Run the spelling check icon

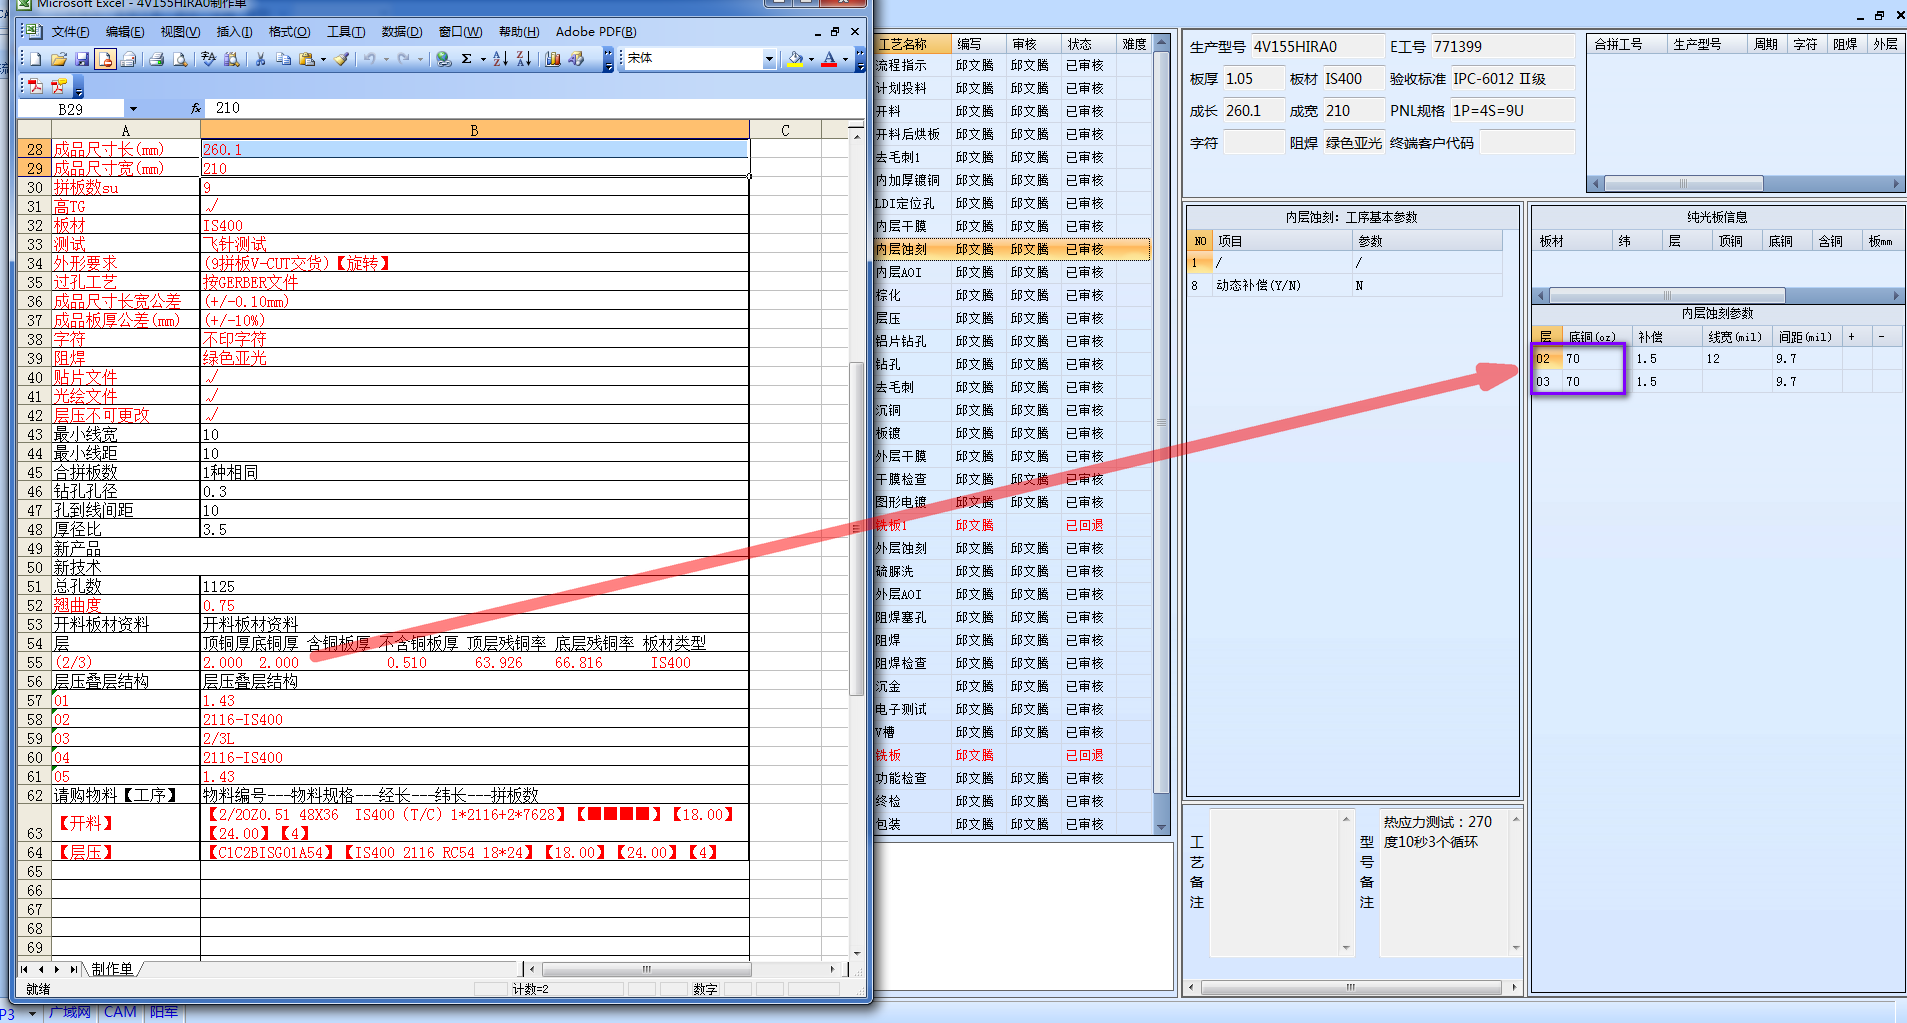[x=208, y=59]
